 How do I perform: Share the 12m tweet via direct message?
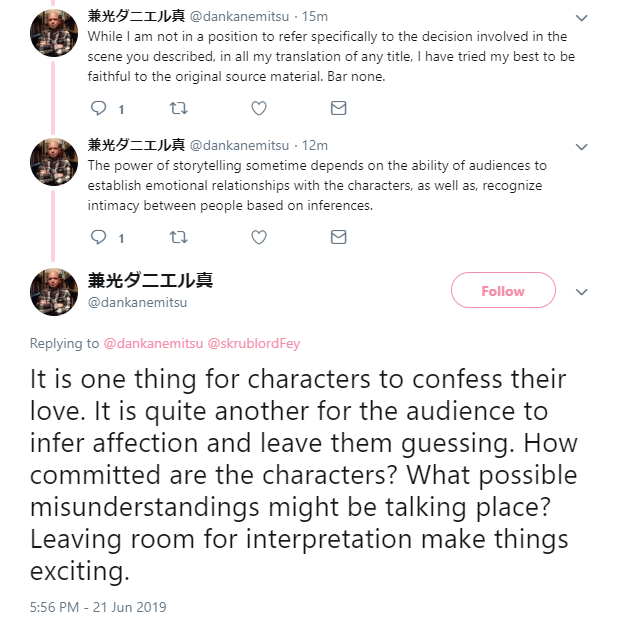click(338, 237)
